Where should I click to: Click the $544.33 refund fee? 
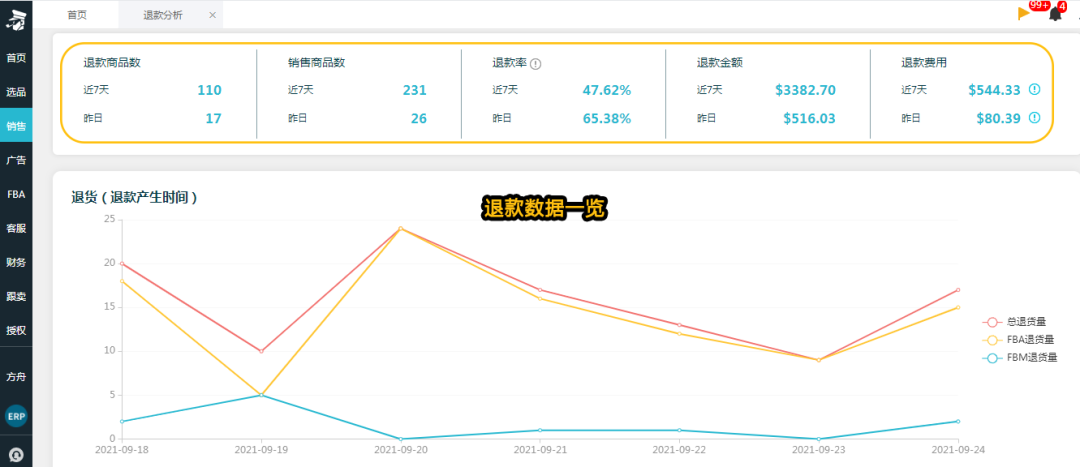coord(994,90)
